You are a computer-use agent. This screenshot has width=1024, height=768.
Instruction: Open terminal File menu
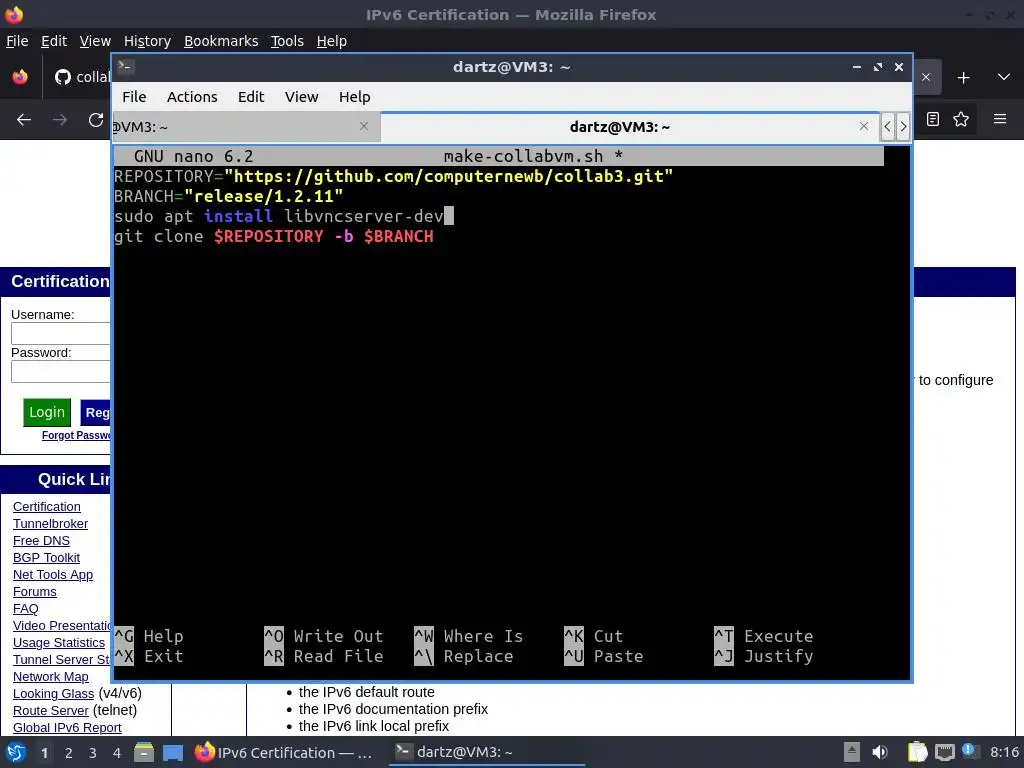(x=134, y=97)
